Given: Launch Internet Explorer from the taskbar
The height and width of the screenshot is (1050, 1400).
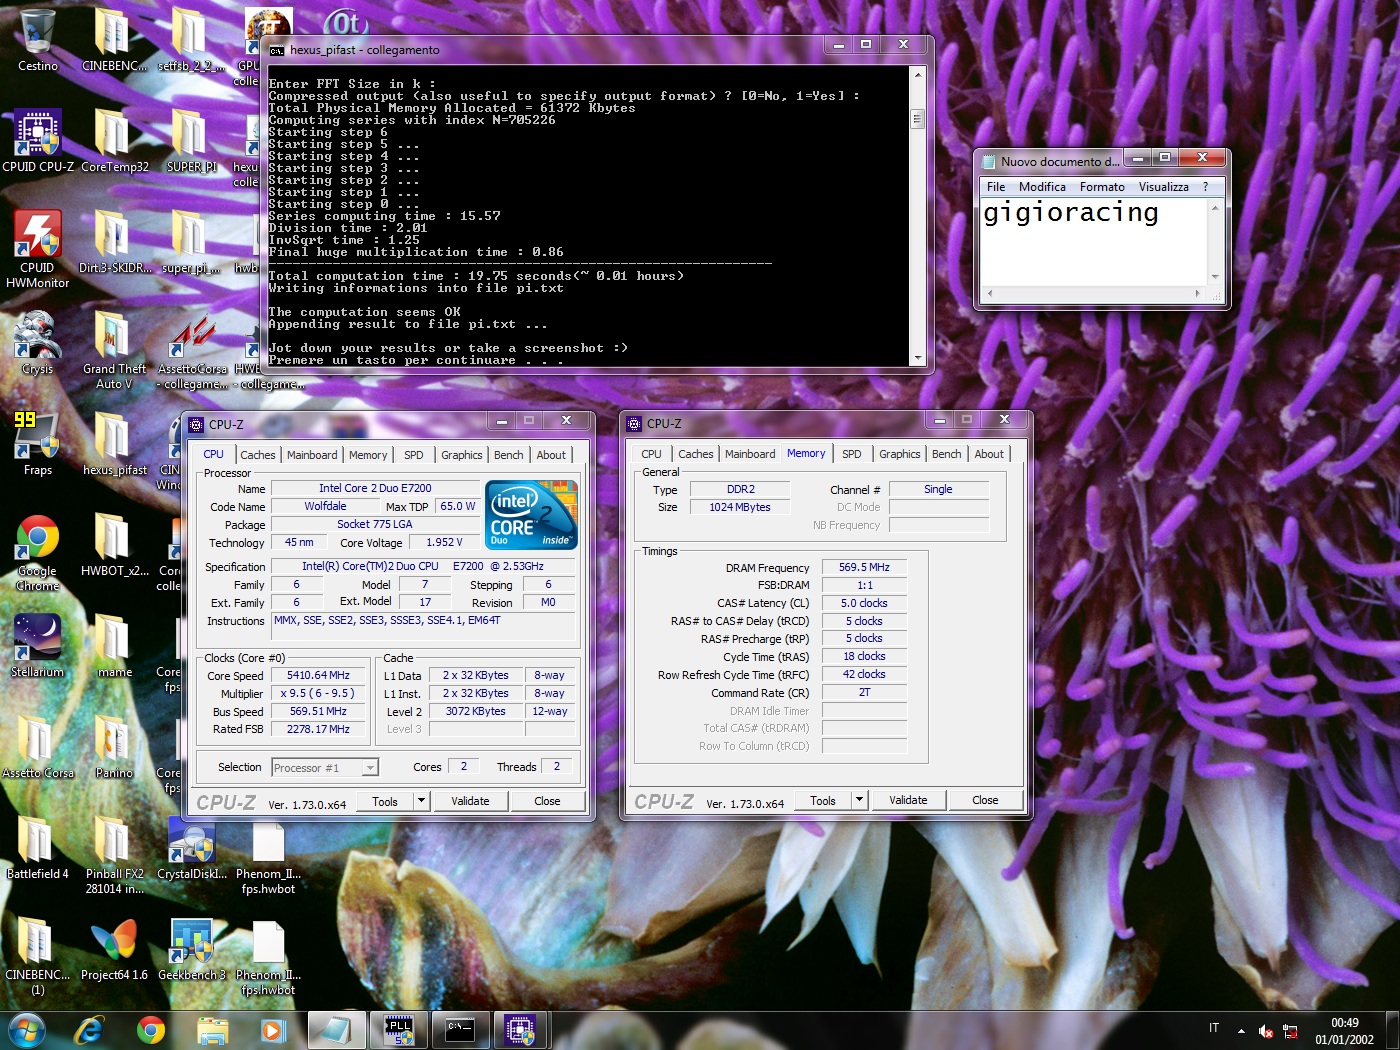Looking at the screenshot, I should pyautogui.click(x=89, y=1030).
